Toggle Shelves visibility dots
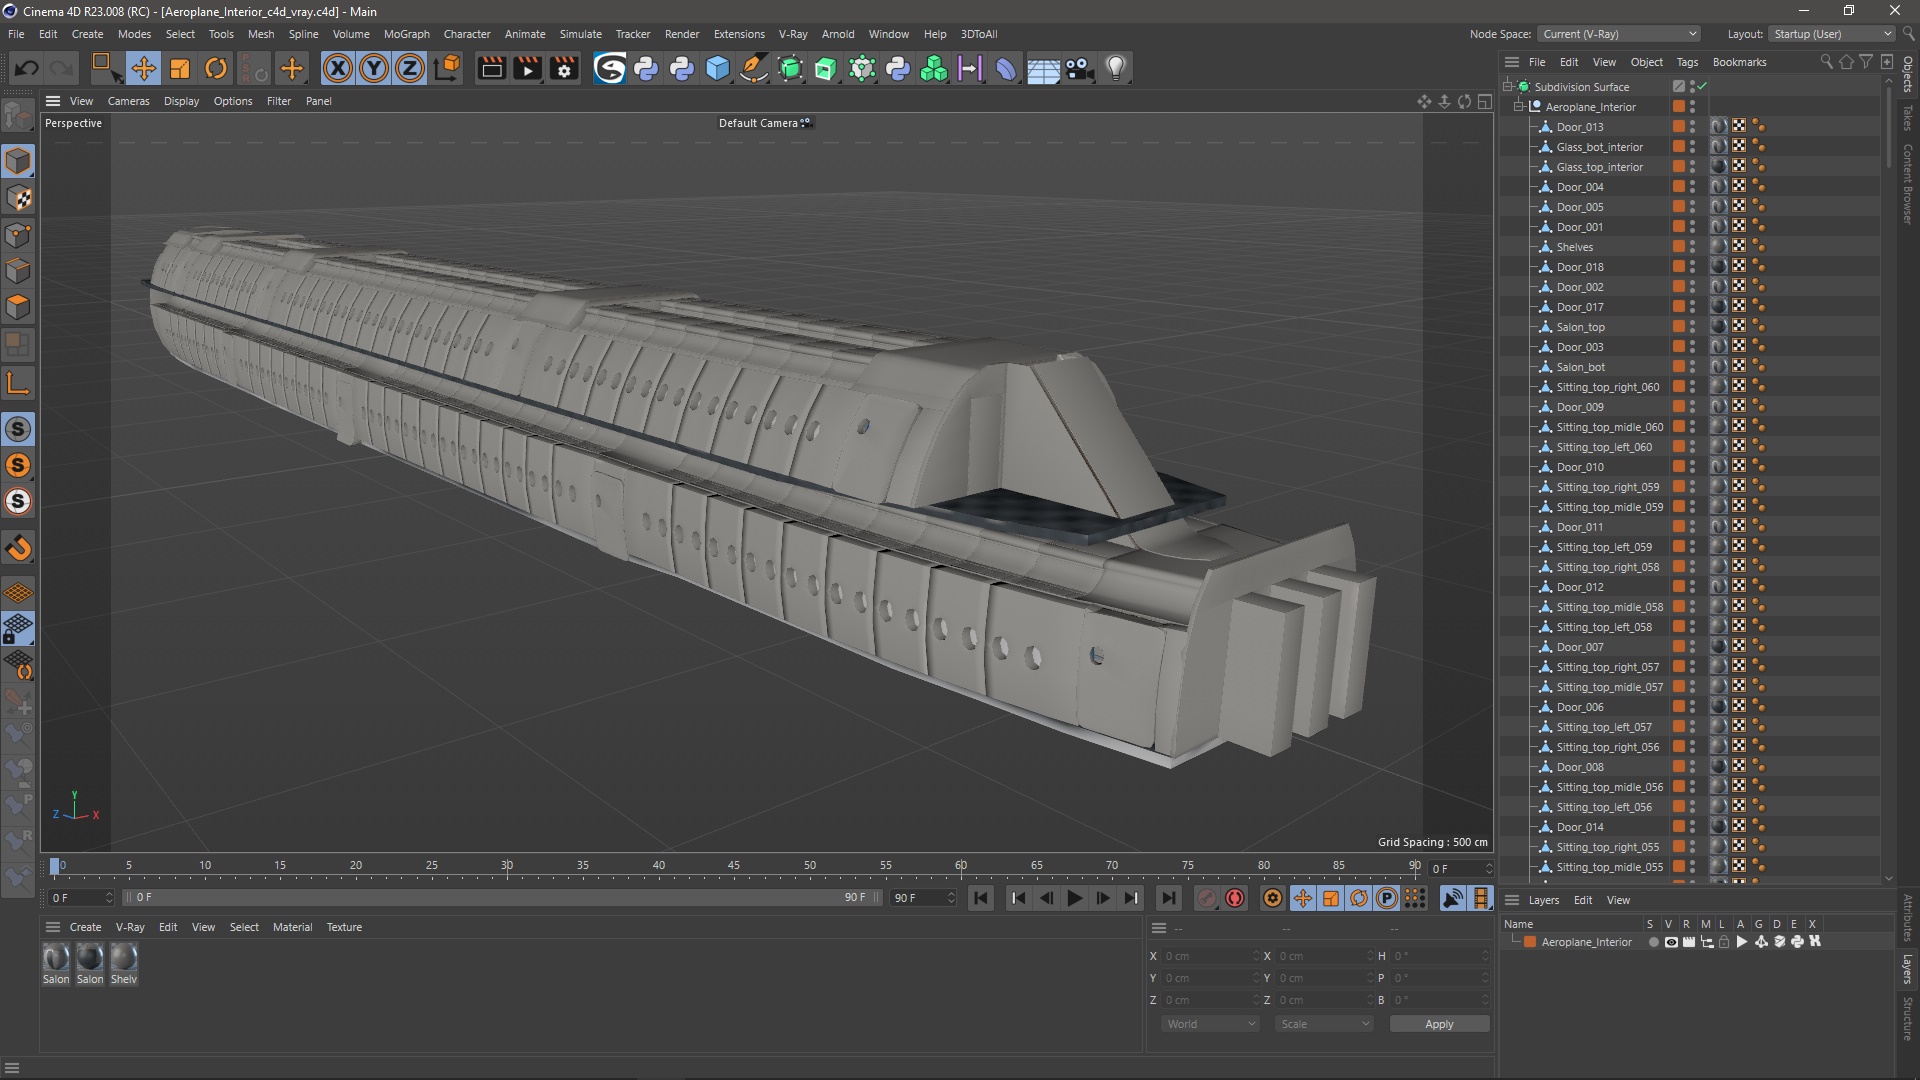This screenshot has width=1920, height=1080. click(x=1692, y=247)
